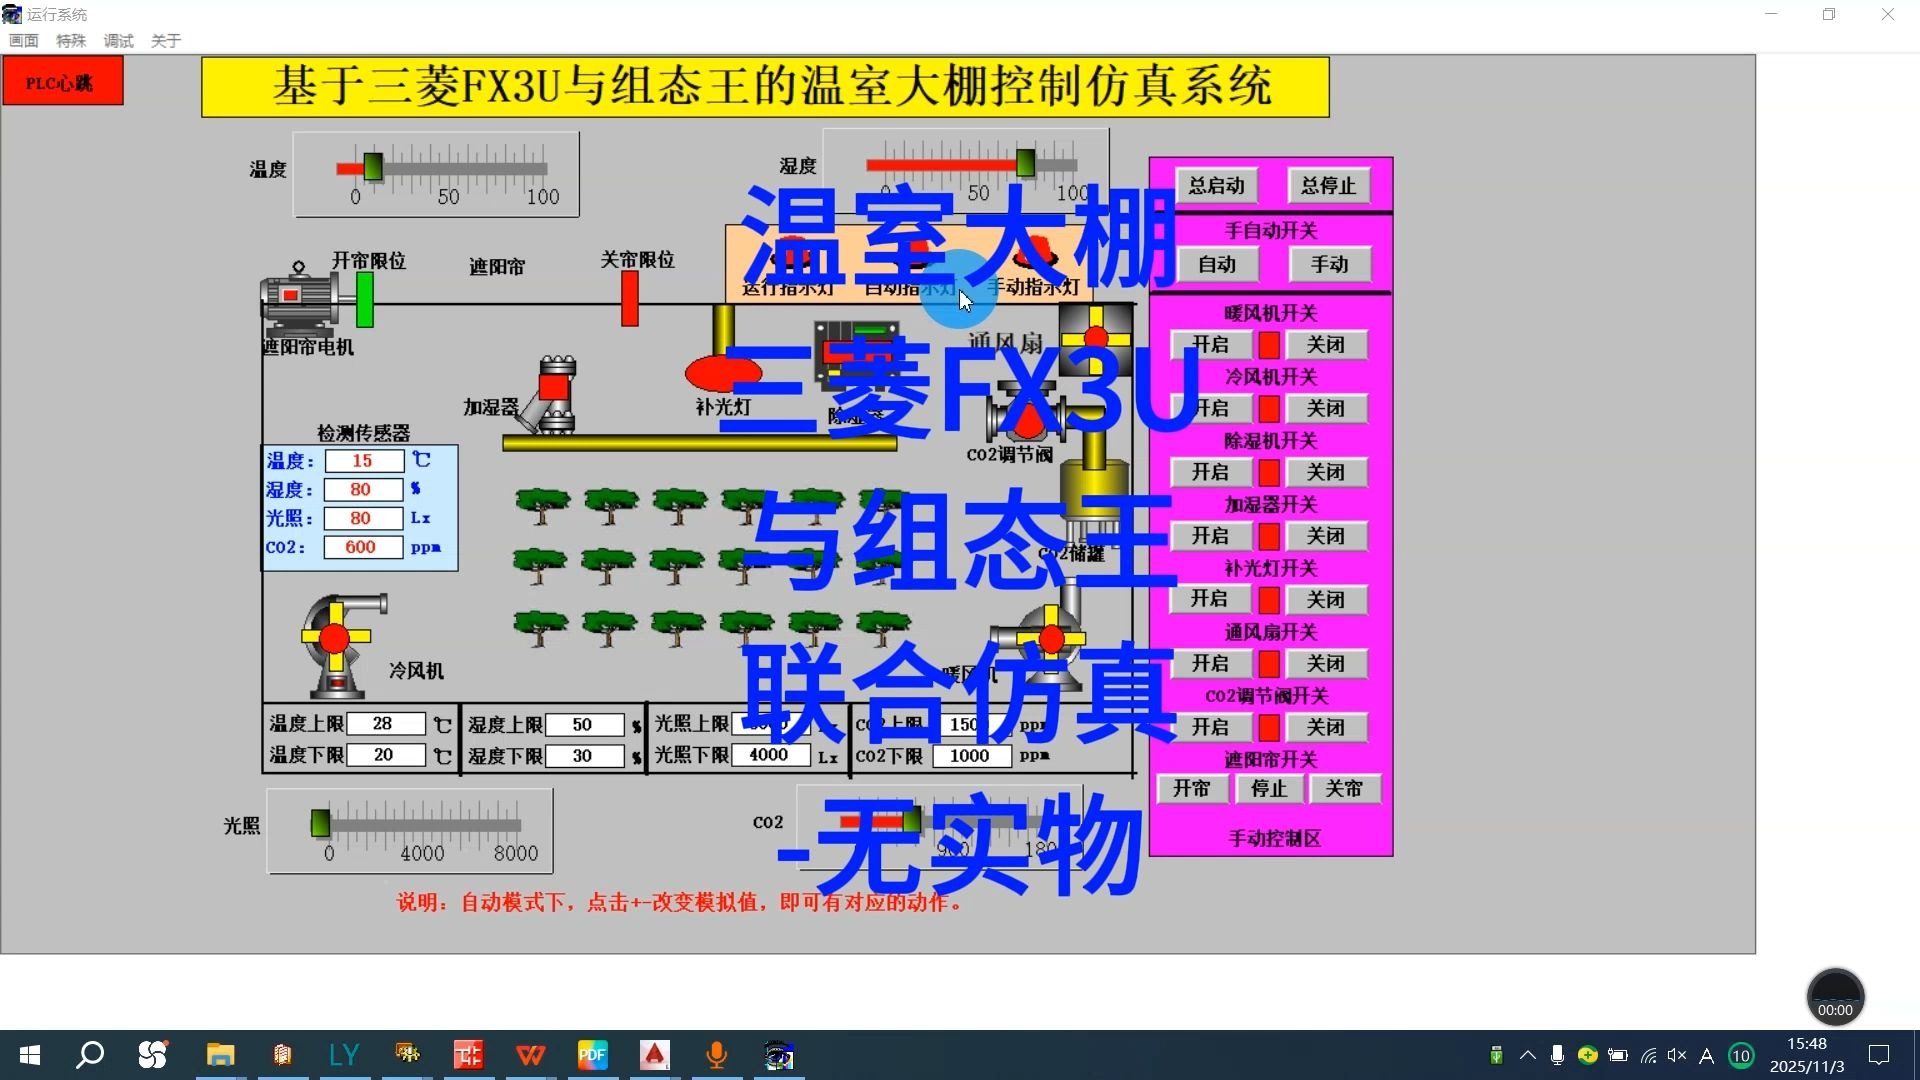Open the LY app in taskbar
The image size is (1920, 1080).
point(344,1055)
